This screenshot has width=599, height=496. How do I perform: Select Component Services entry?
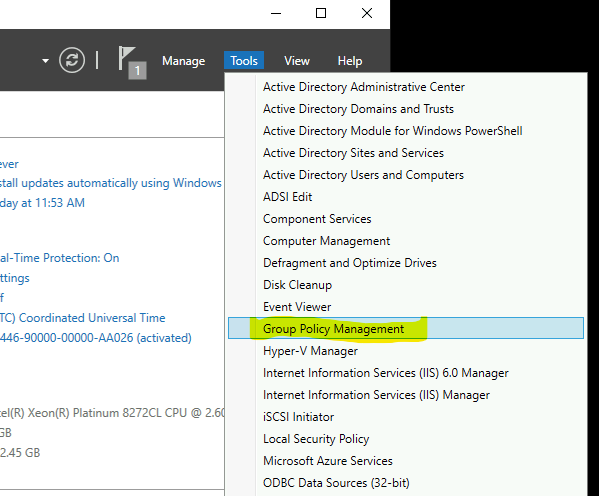pos(406,219)
